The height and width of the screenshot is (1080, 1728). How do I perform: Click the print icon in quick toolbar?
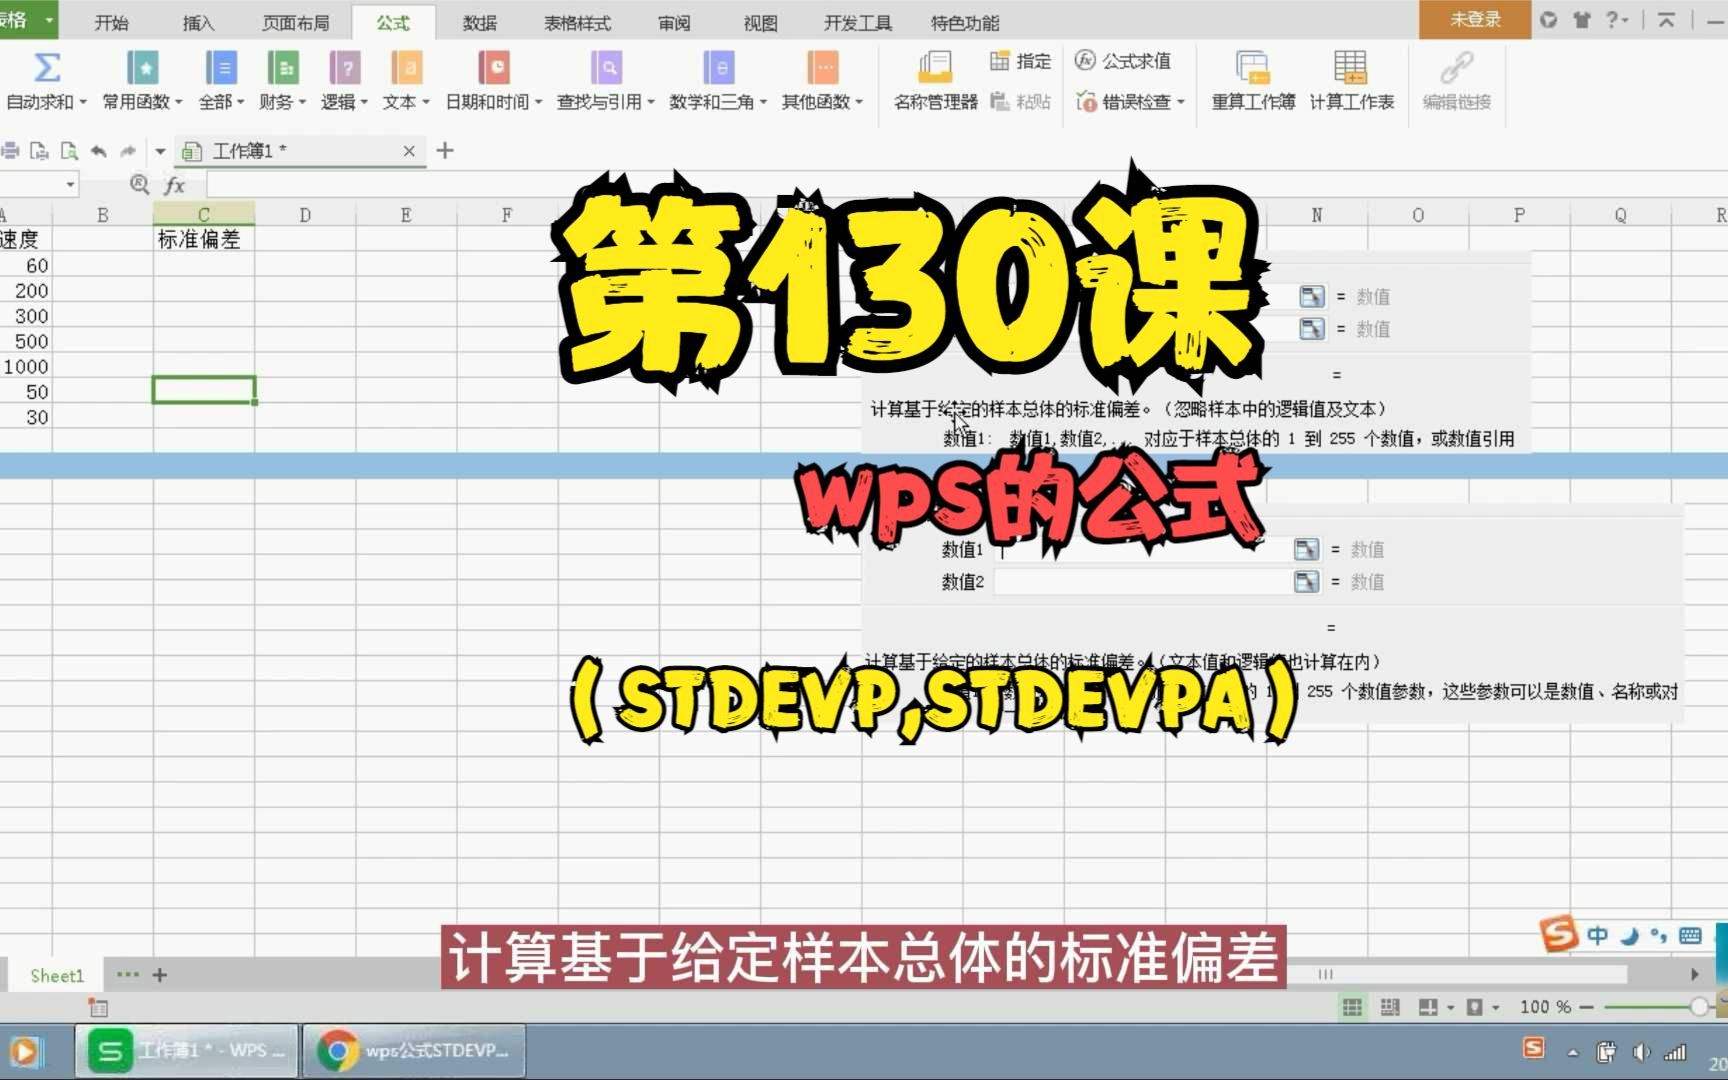10,151
